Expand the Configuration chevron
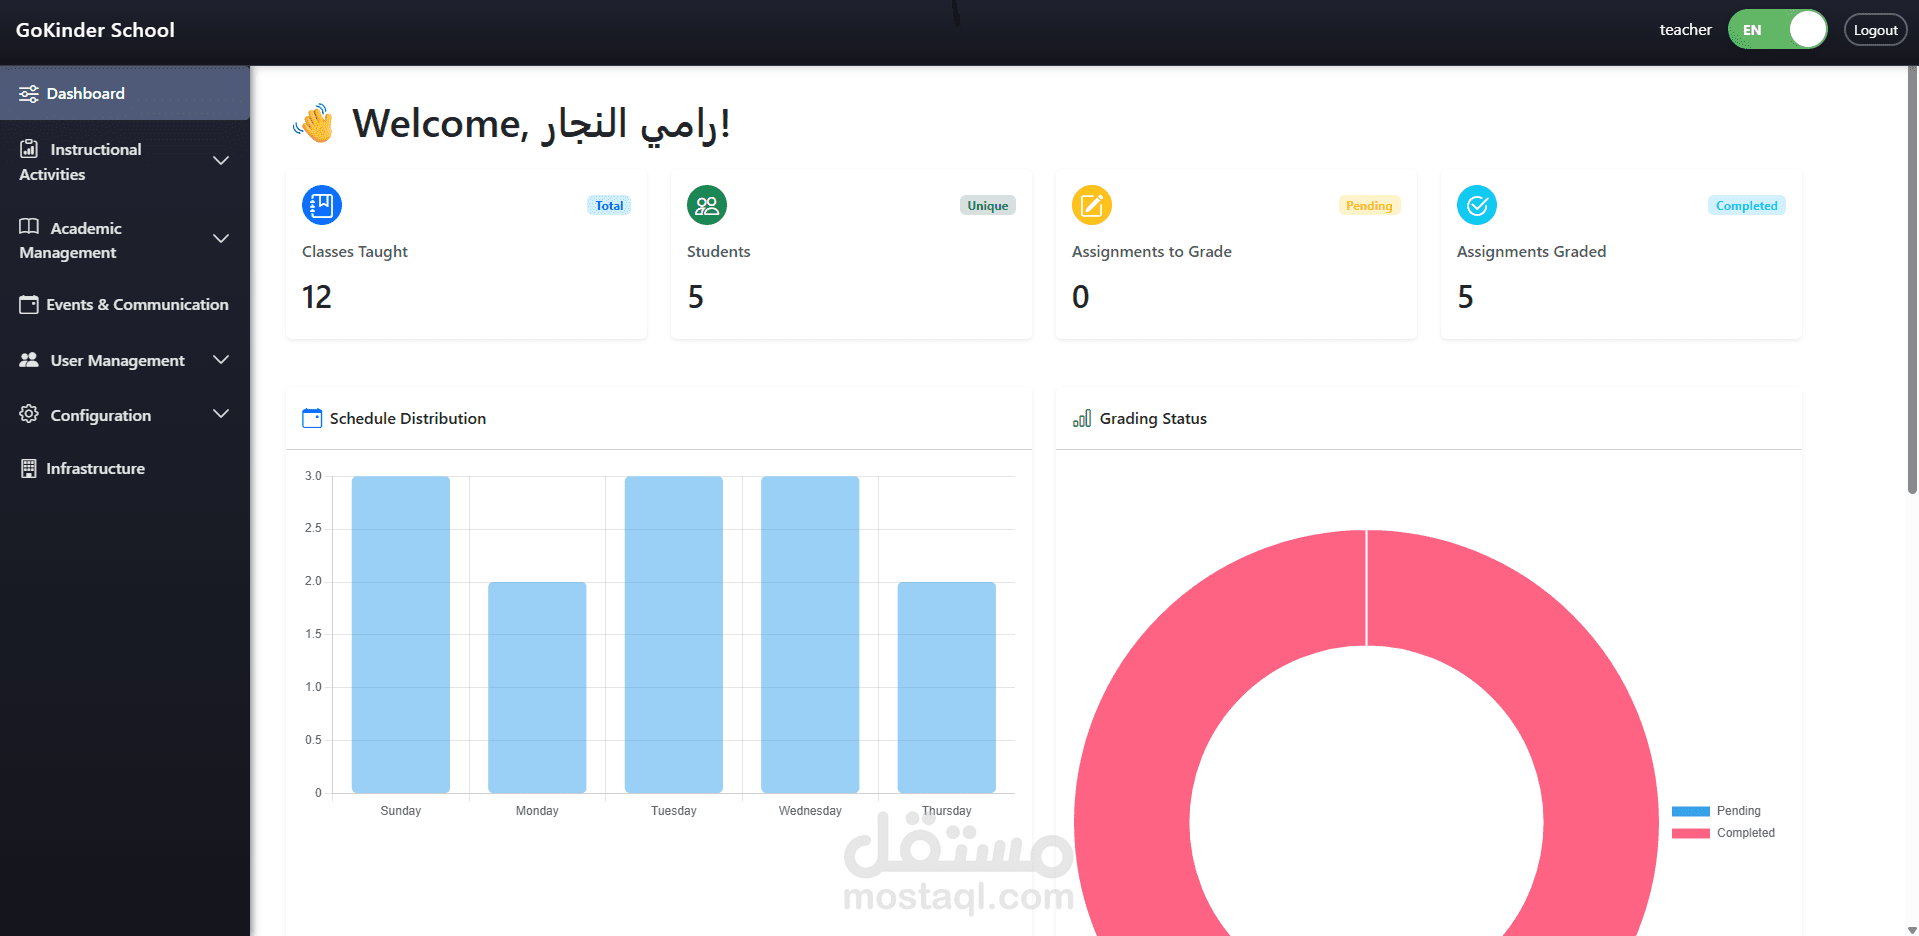 pos(221,414)
